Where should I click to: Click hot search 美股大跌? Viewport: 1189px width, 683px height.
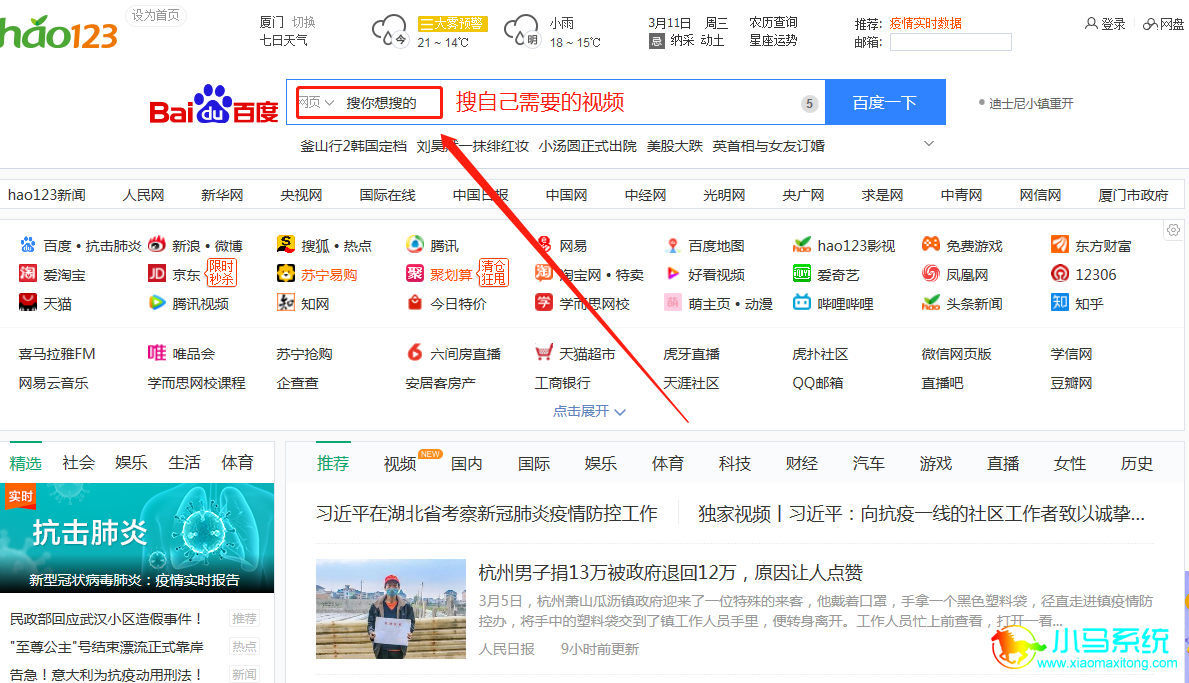(x=674, y=146)
